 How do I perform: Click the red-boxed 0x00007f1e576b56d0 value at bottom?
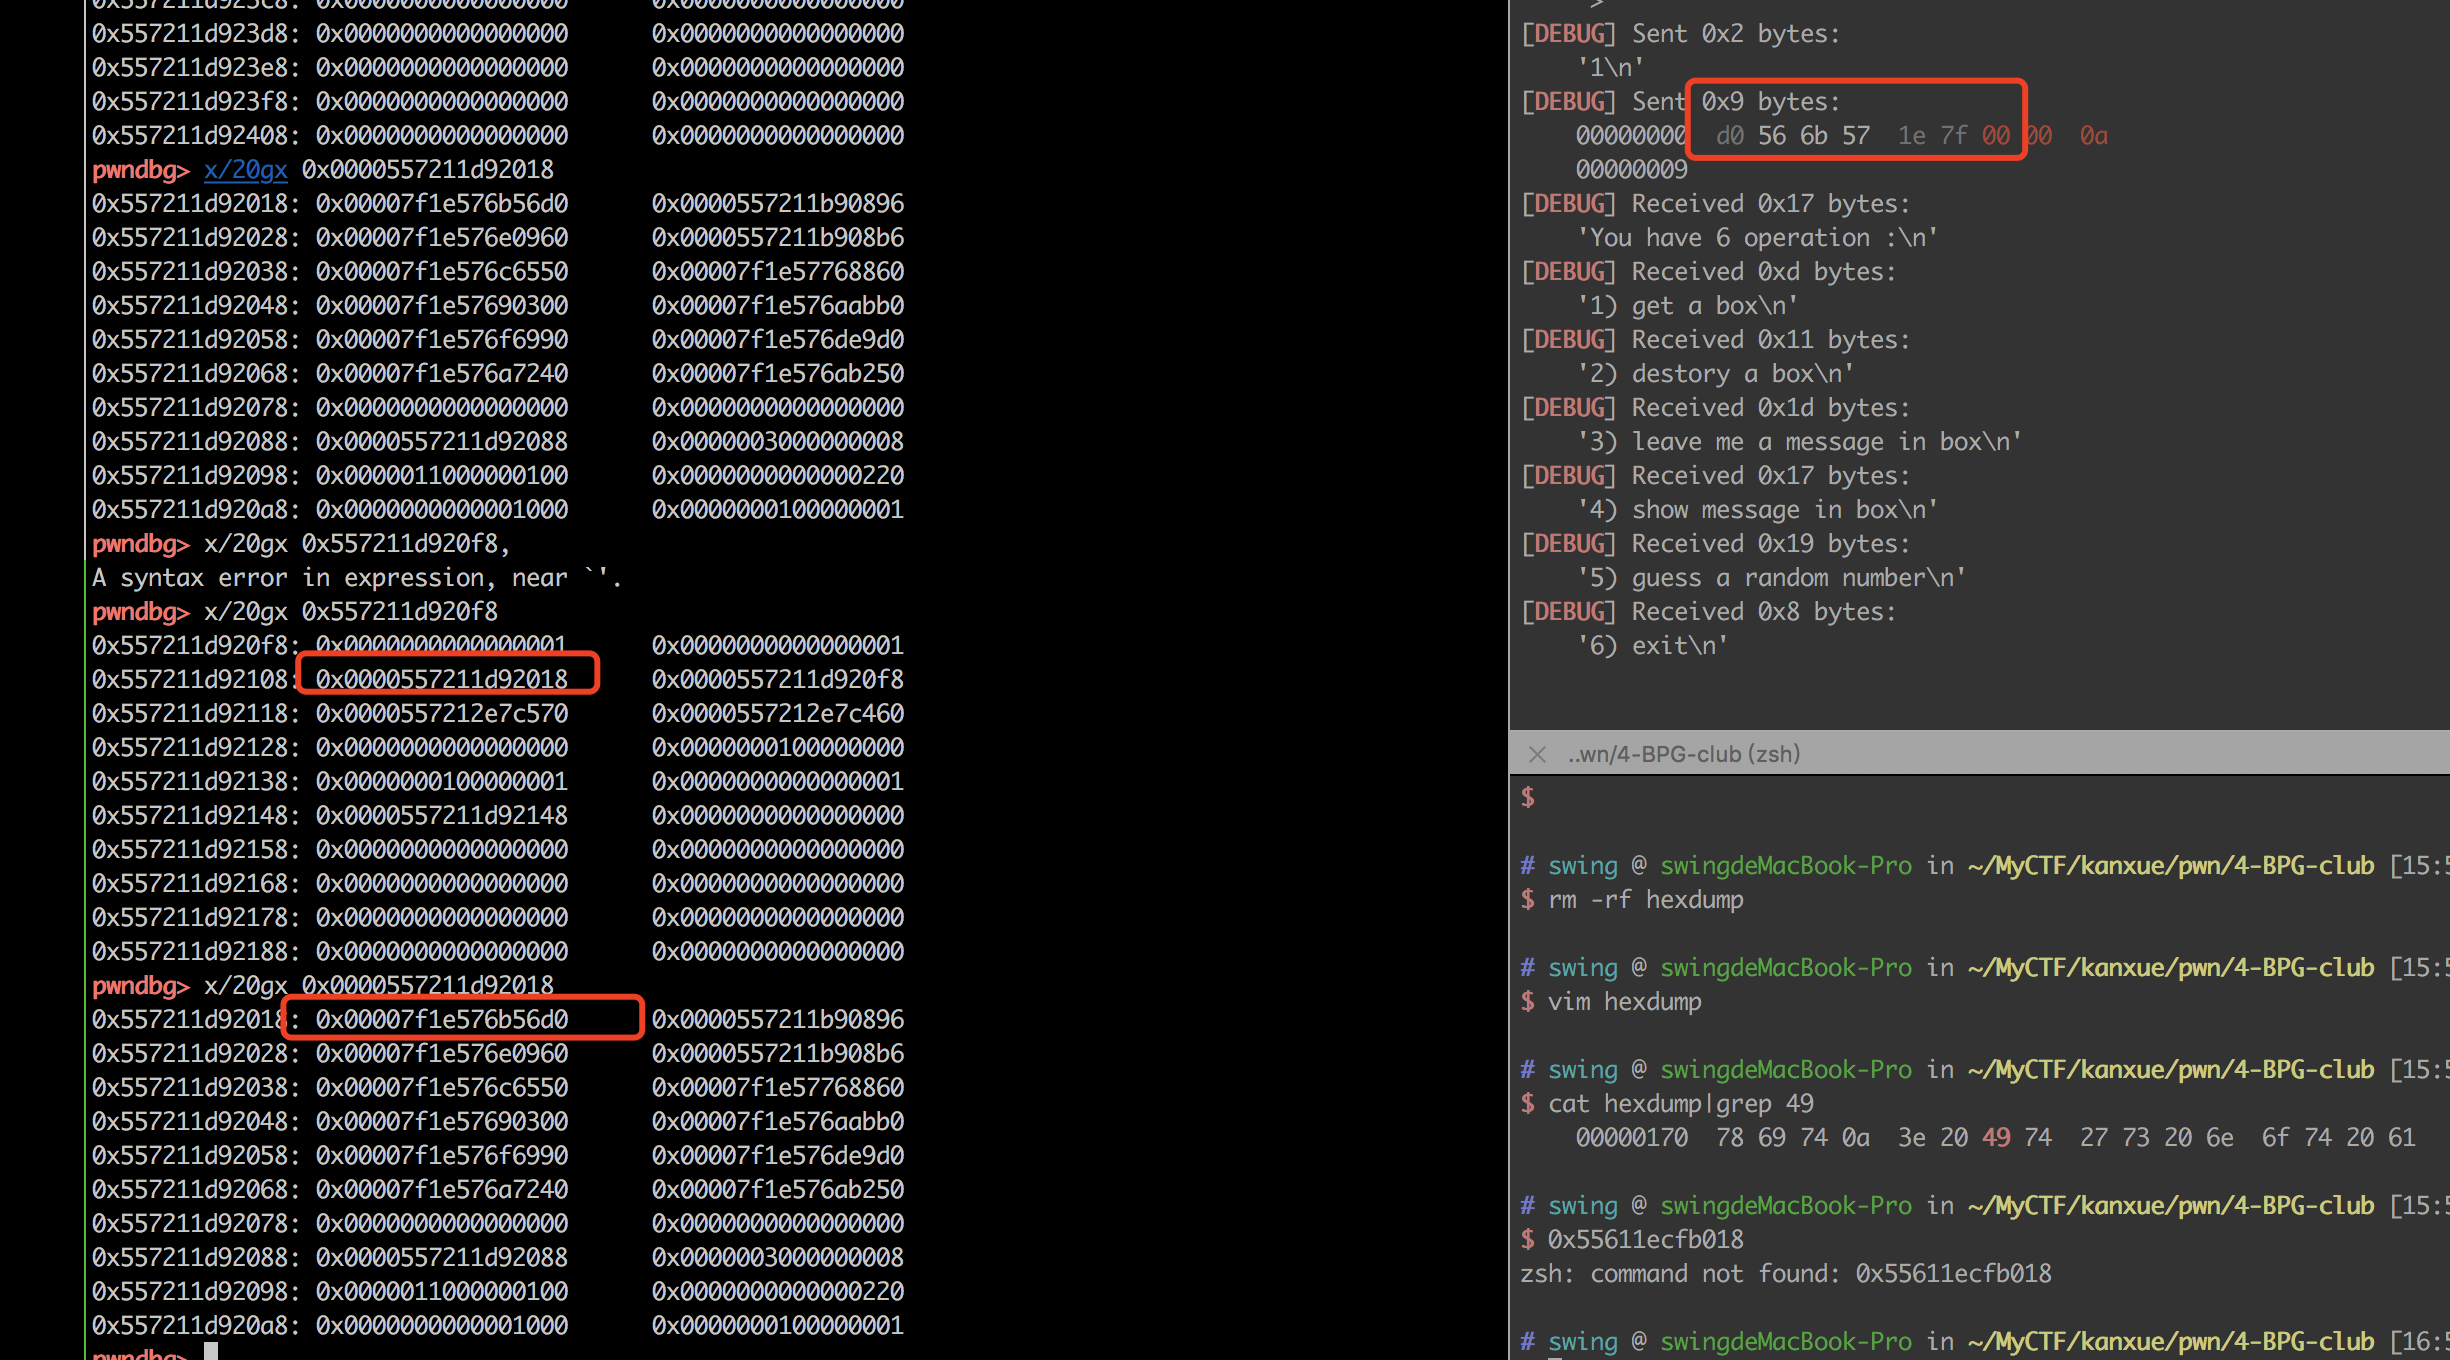442,1019
